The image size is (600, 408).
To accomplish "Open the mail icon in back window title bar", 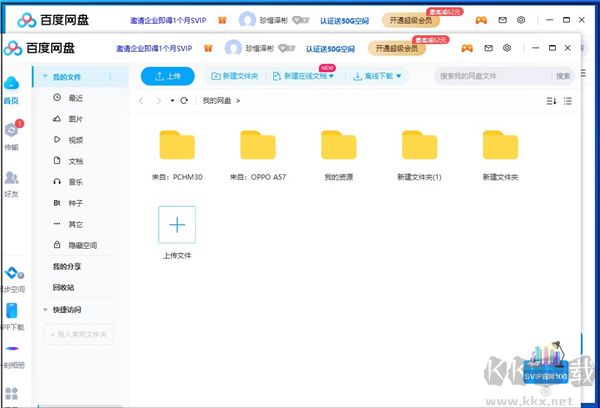I will 502,20.
